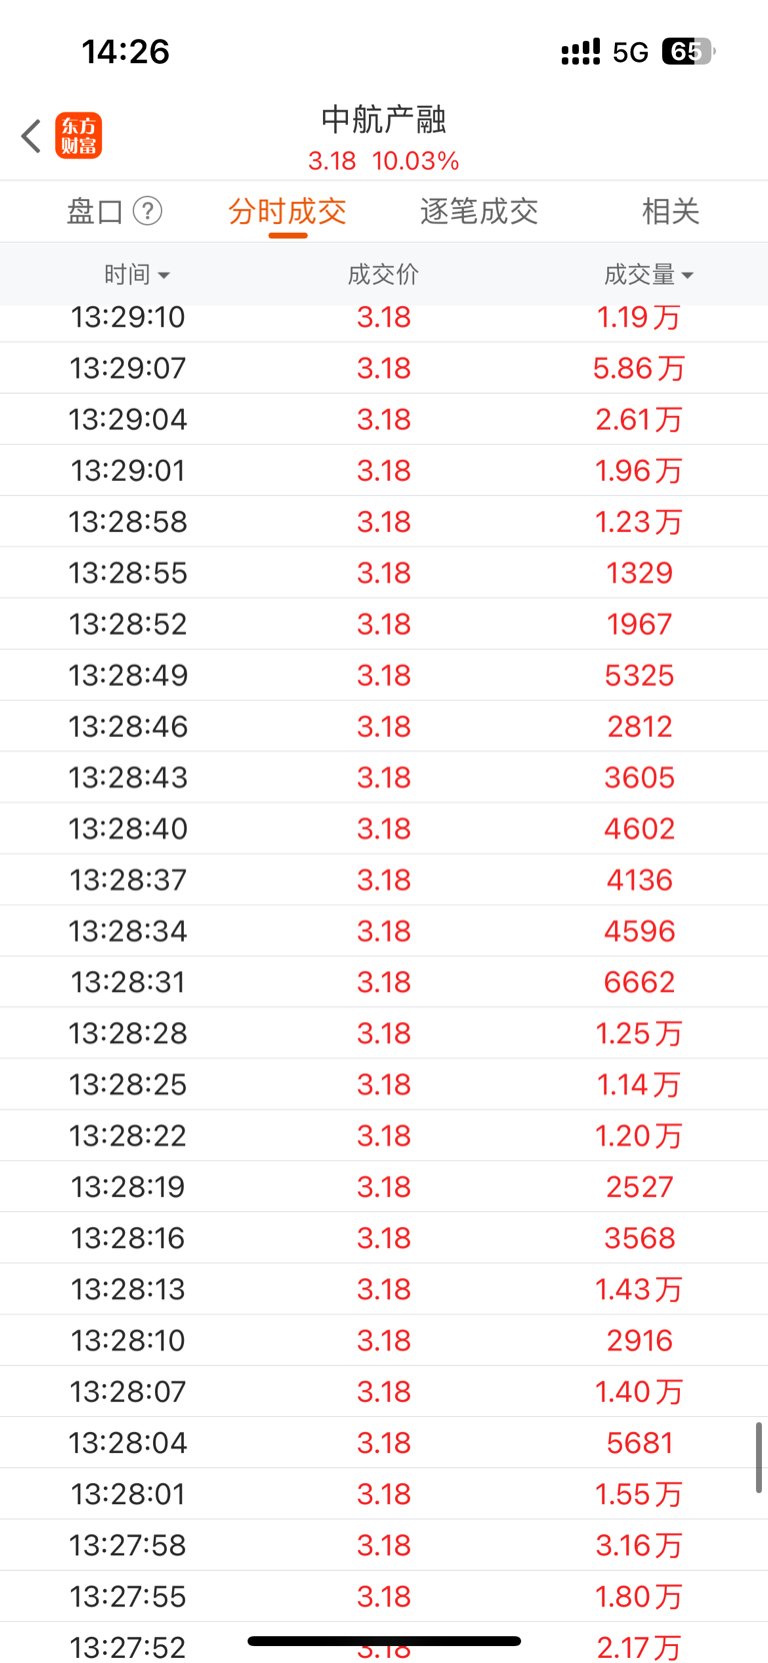This screenshot has height=1663, width=768.
Task: Select the 13:28:31 row with 6662 volume
Action: click(384, 982)
